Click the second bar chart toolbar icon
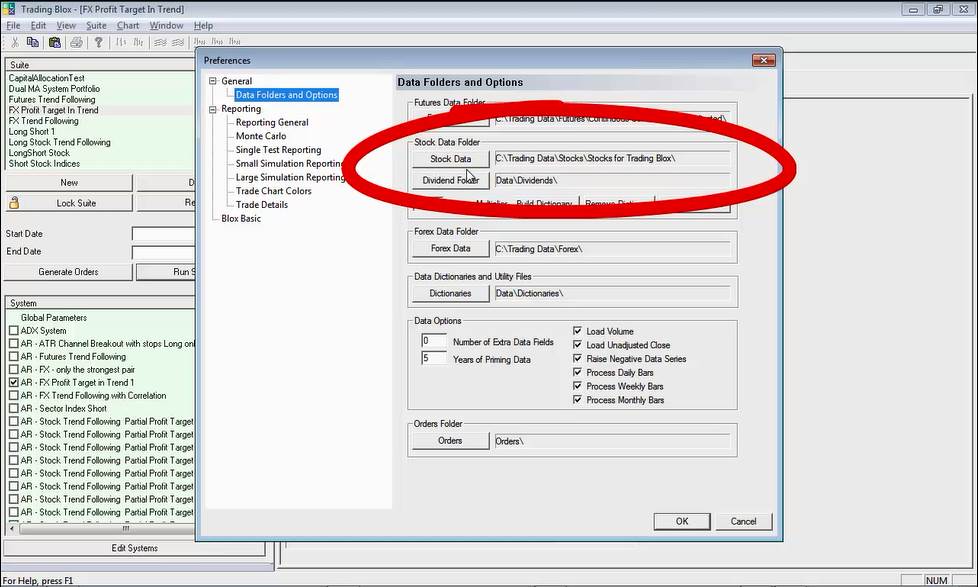The height and width of the screenshot is (587, 978). click(x=138, y=42)
